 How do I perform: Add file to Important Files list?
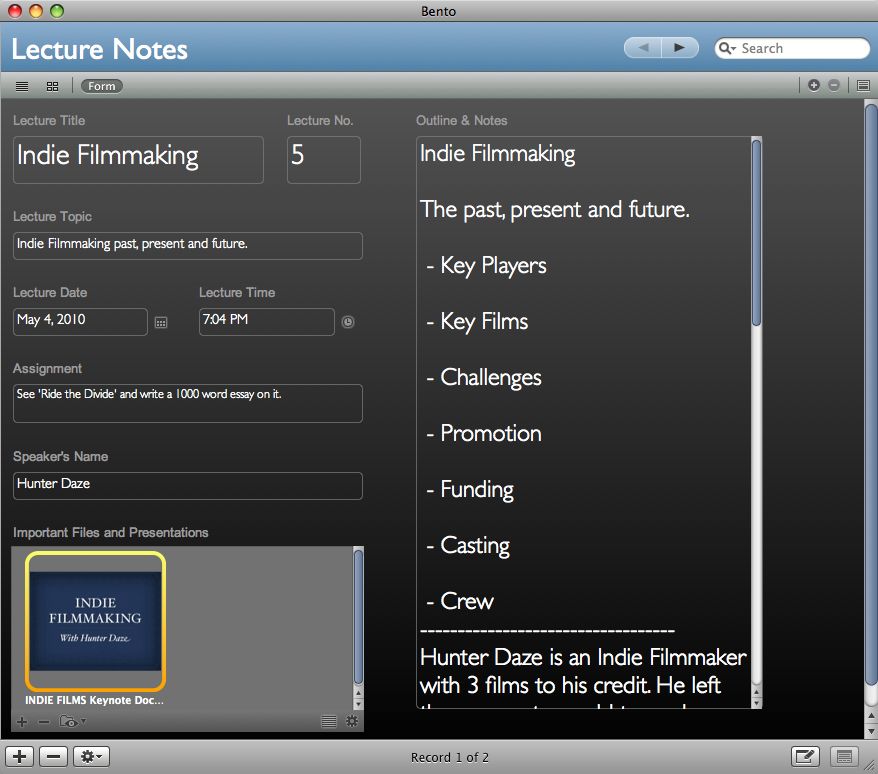(22, 721)
